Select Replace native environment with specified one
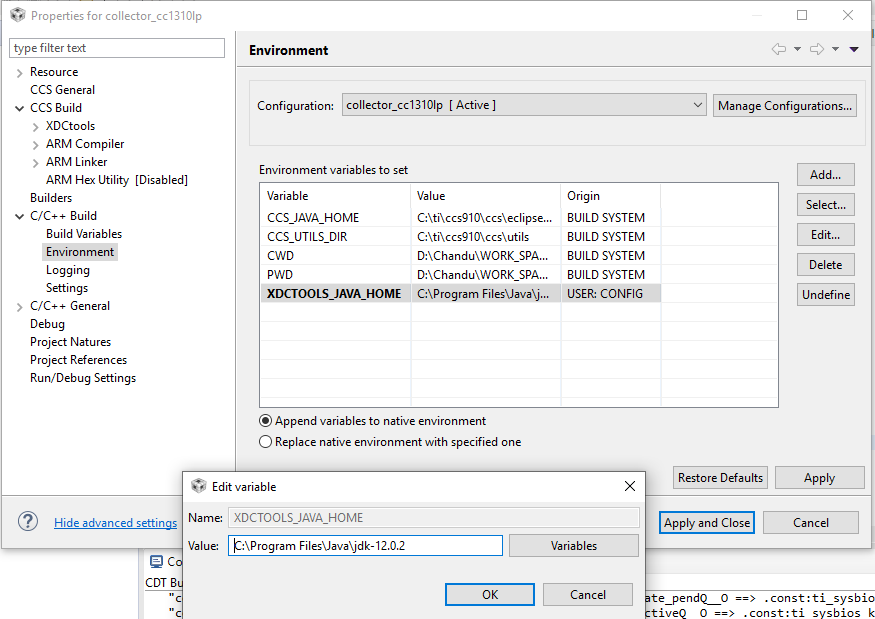Viewport: 875px width, 619px height. pos(266,442)
